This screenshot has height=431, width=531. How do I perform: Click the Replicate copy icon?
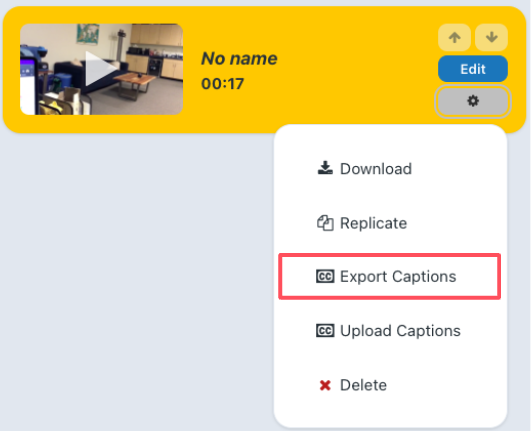coord(325,223)
